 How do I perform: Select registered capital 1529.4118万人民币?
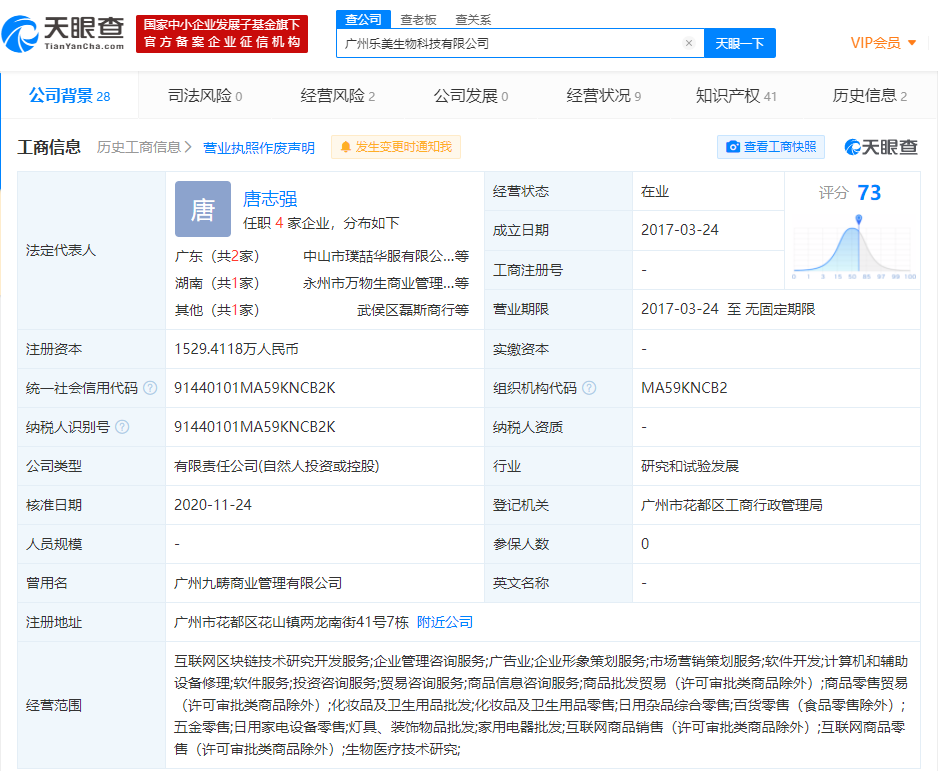click(x=236, y=349)
